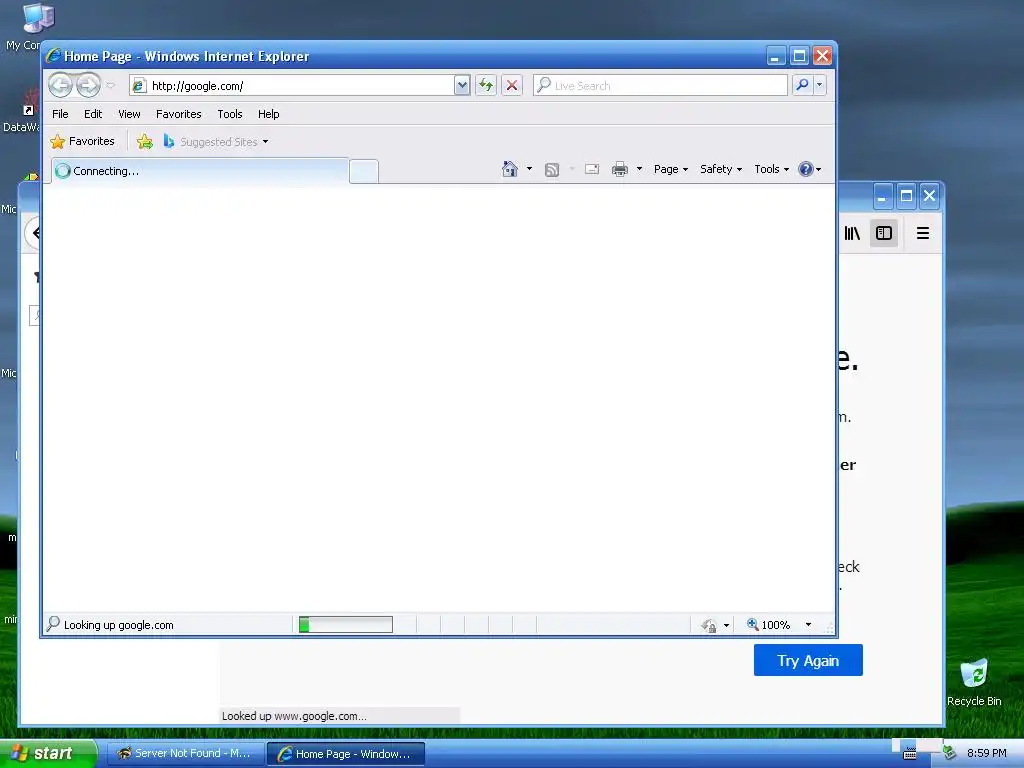Click the Forward arrow in Internet Explorer

[88, 85]
